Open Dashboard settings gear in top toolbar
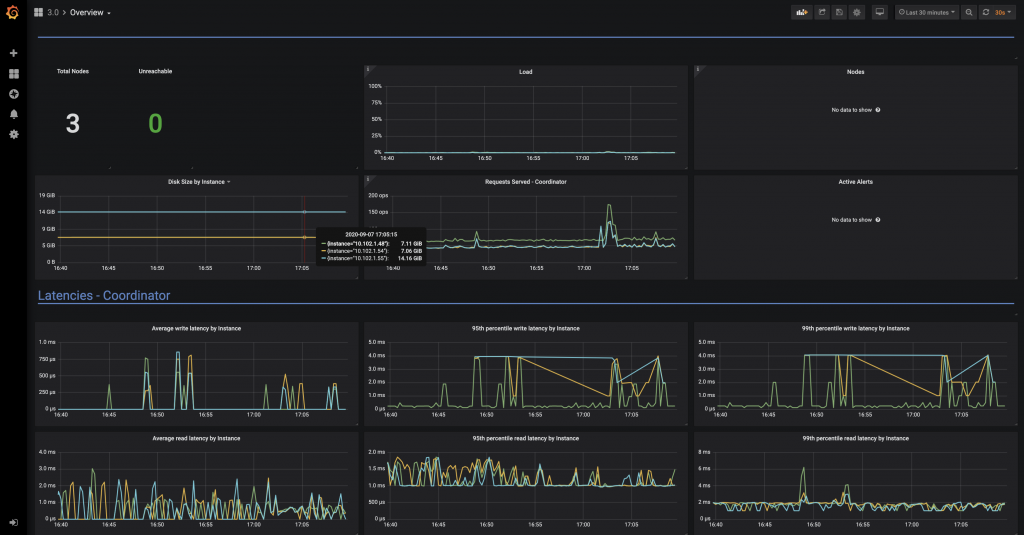1024x535 pixels. [857, 12]
